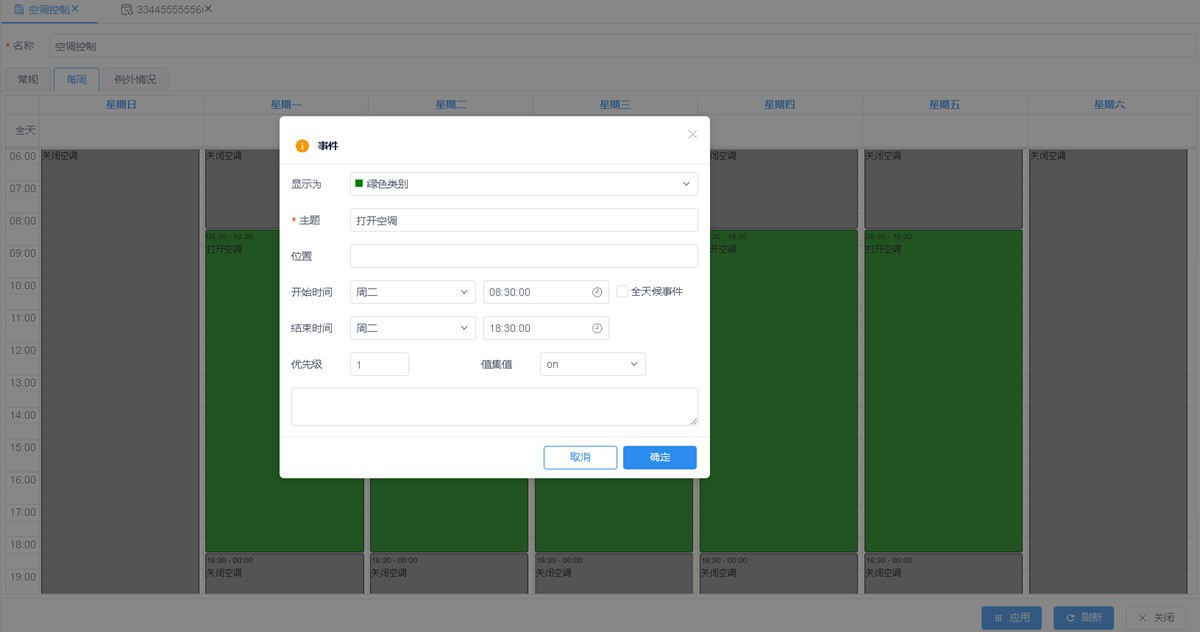Click the clock icon in the 开始时间 field
Viewport: 1200px width, 632px height.
pos(597,292)
